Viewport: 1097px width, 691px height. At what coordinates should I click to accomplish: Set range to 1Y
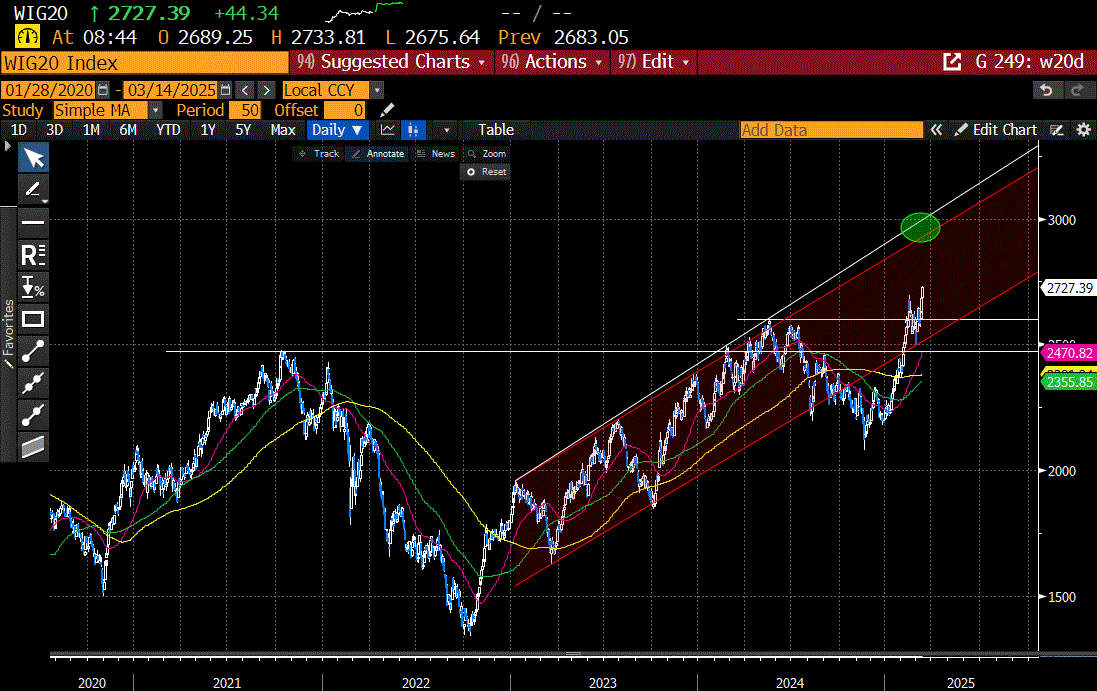point(208,130)
